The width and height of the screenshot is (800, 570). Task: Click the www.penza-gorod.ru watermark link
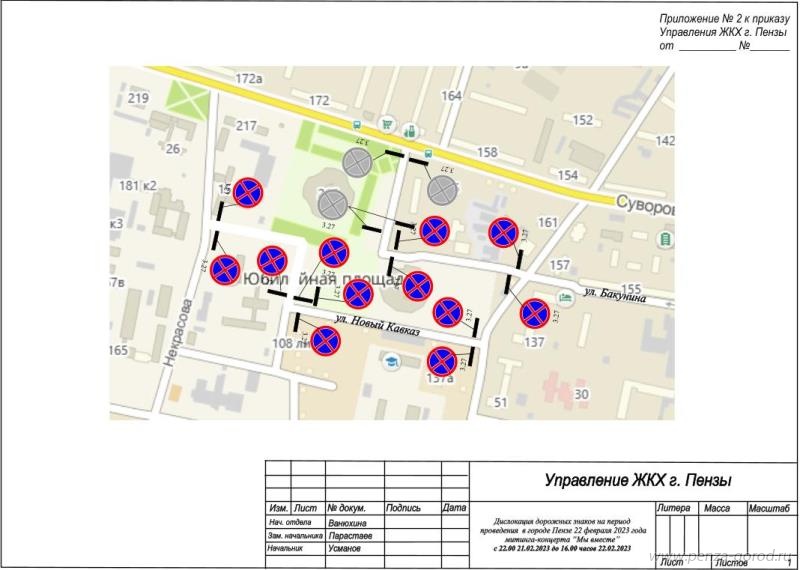pos(723,556)
